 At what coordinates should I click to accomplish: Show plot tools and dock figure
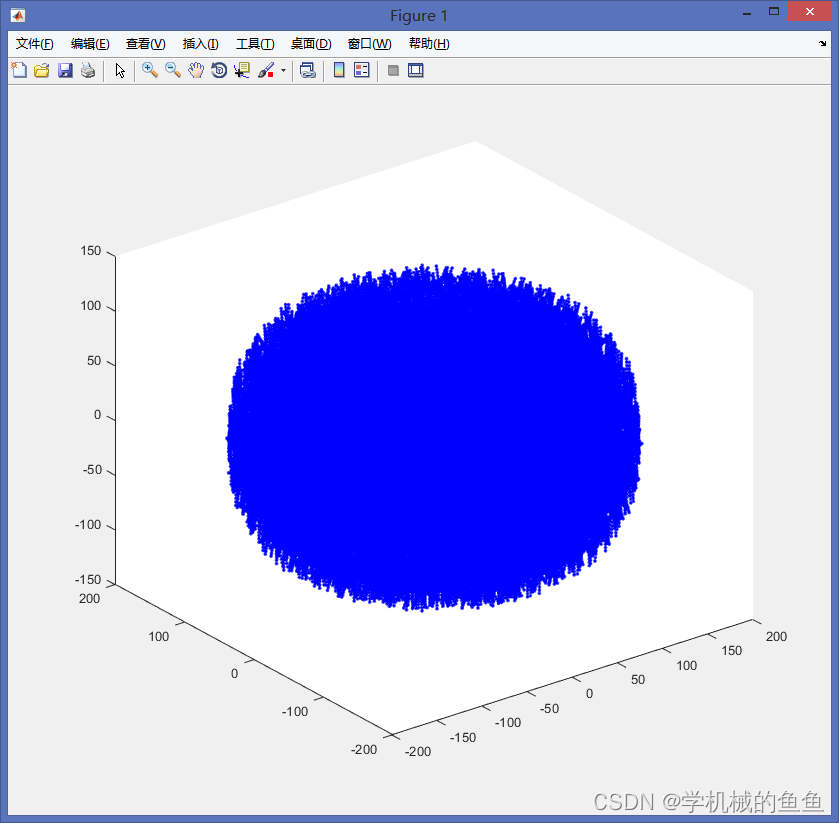pyautogui.click(x=416, y=70)
